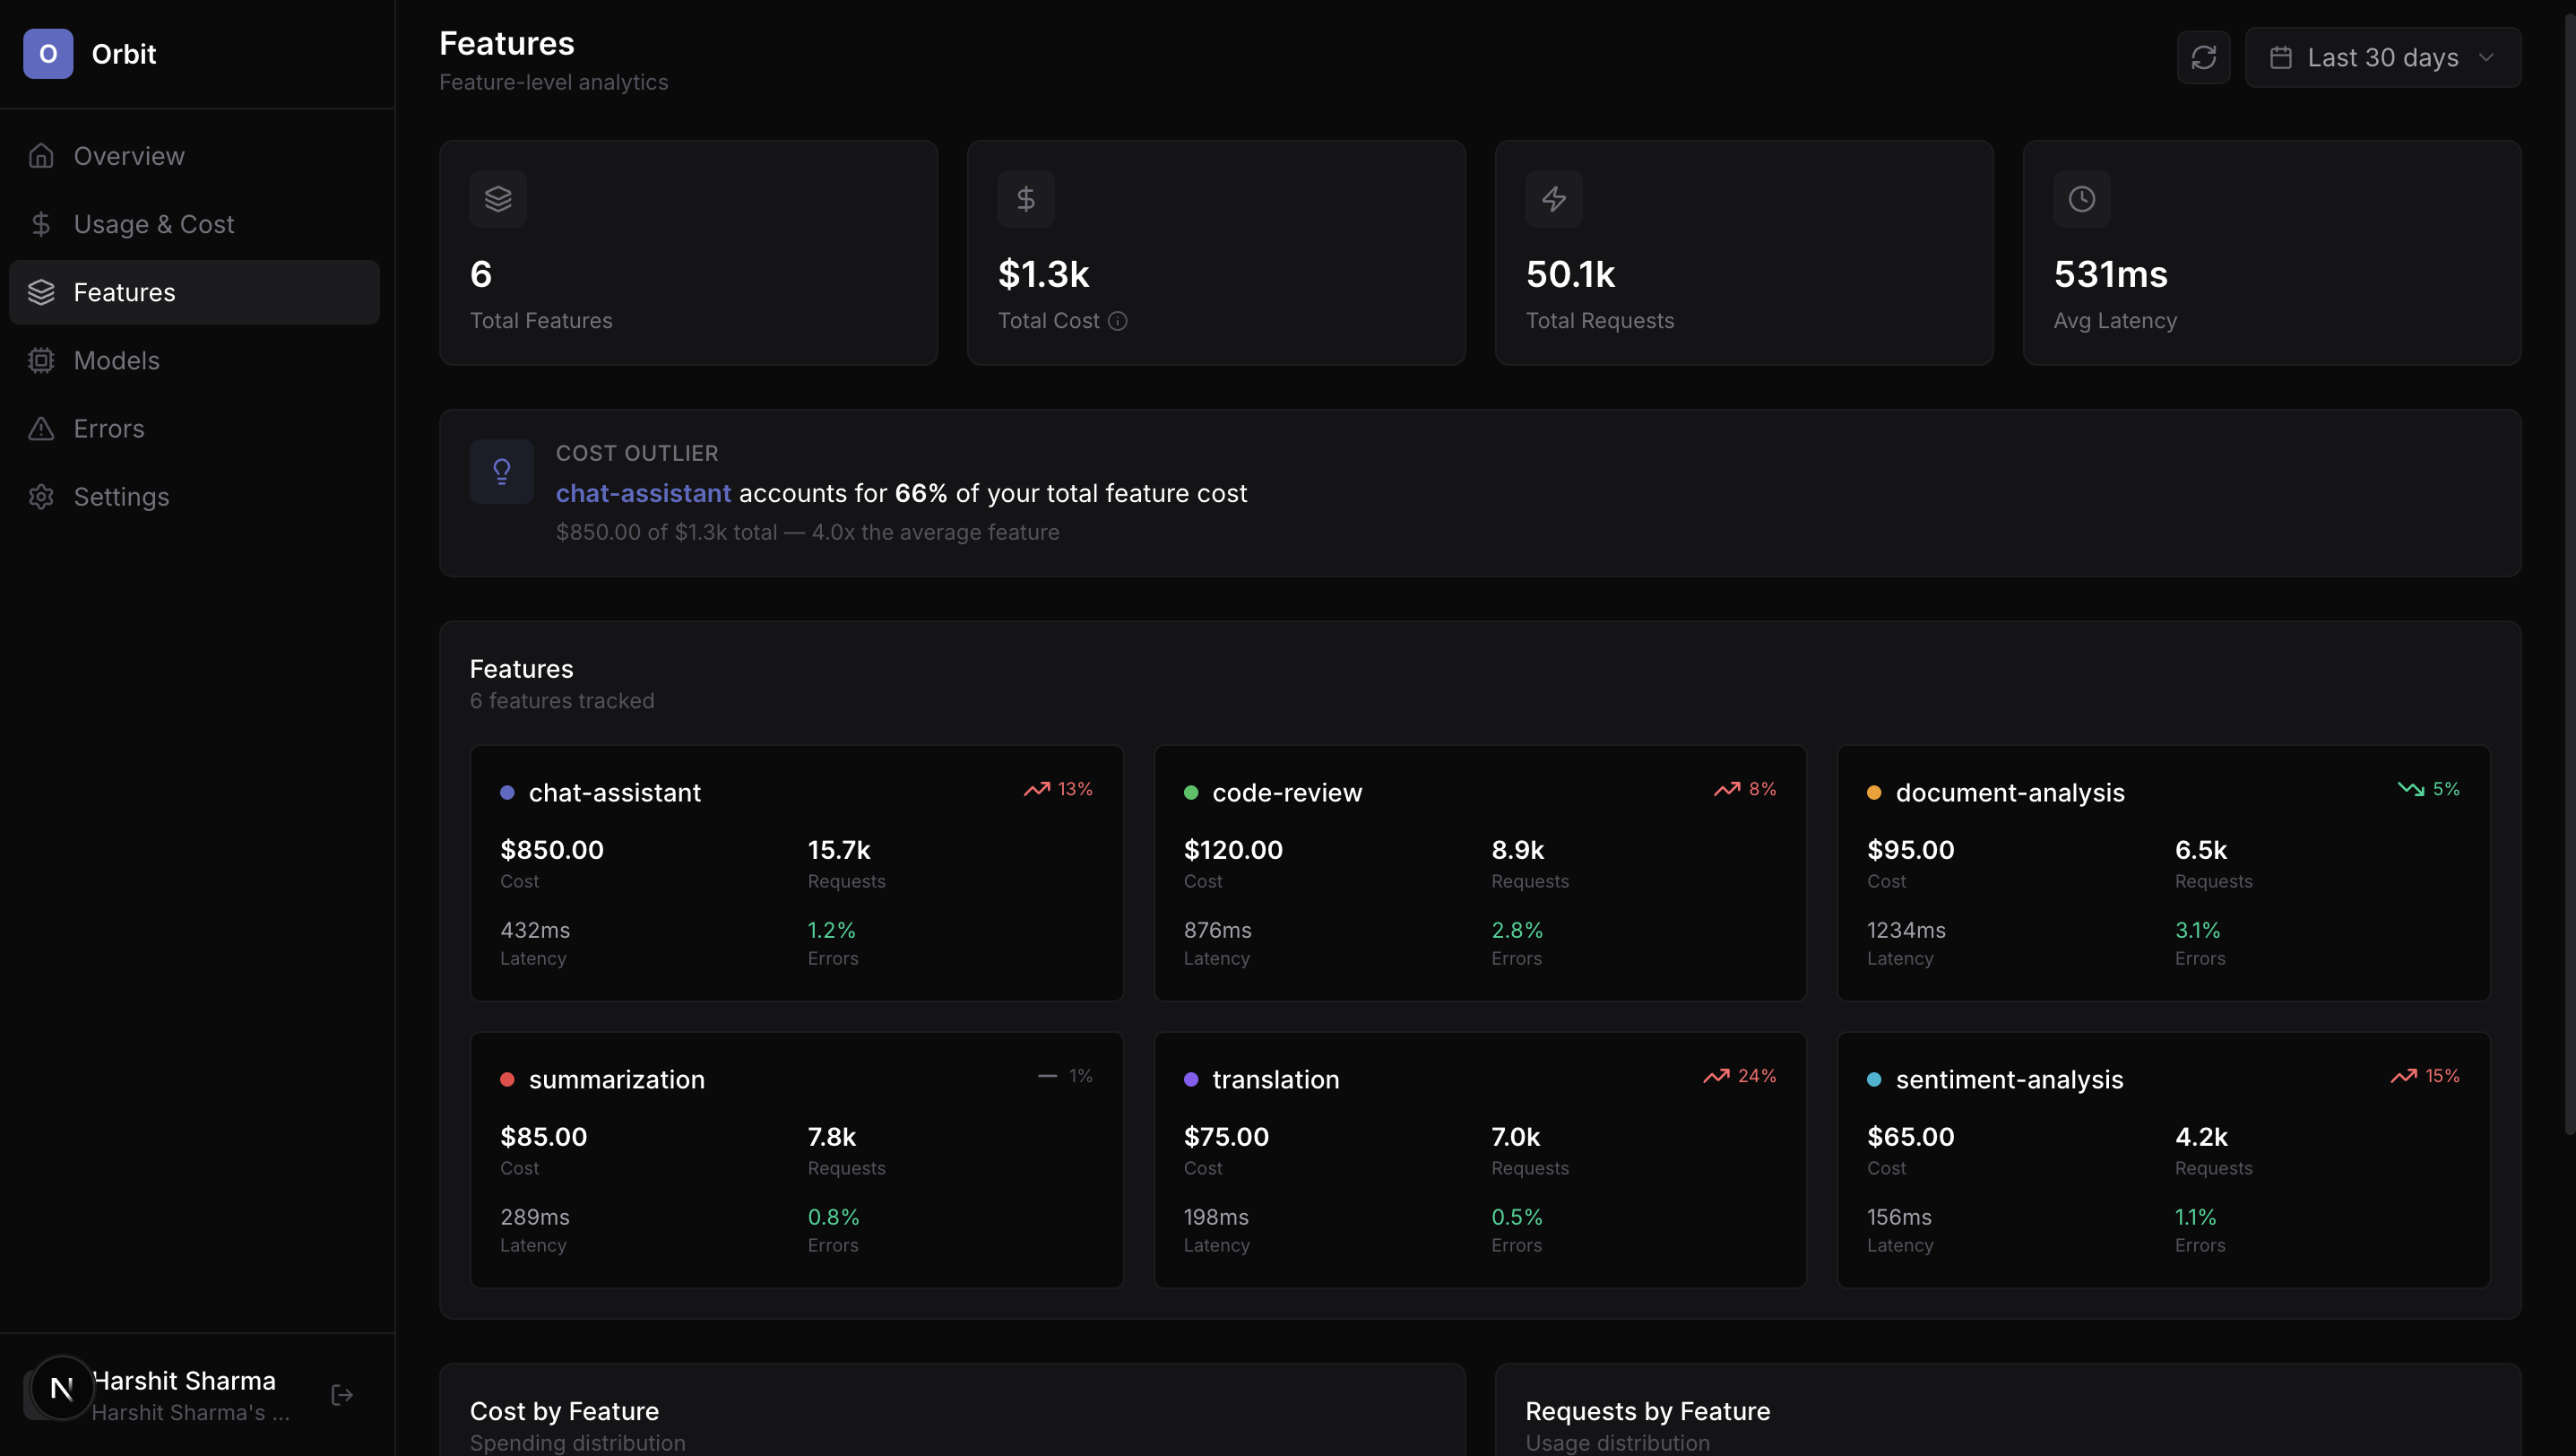Click the orange dot on document-analysis card
The width and height of the screenshot is (2576, 1456).
(x=1873, y=792)
